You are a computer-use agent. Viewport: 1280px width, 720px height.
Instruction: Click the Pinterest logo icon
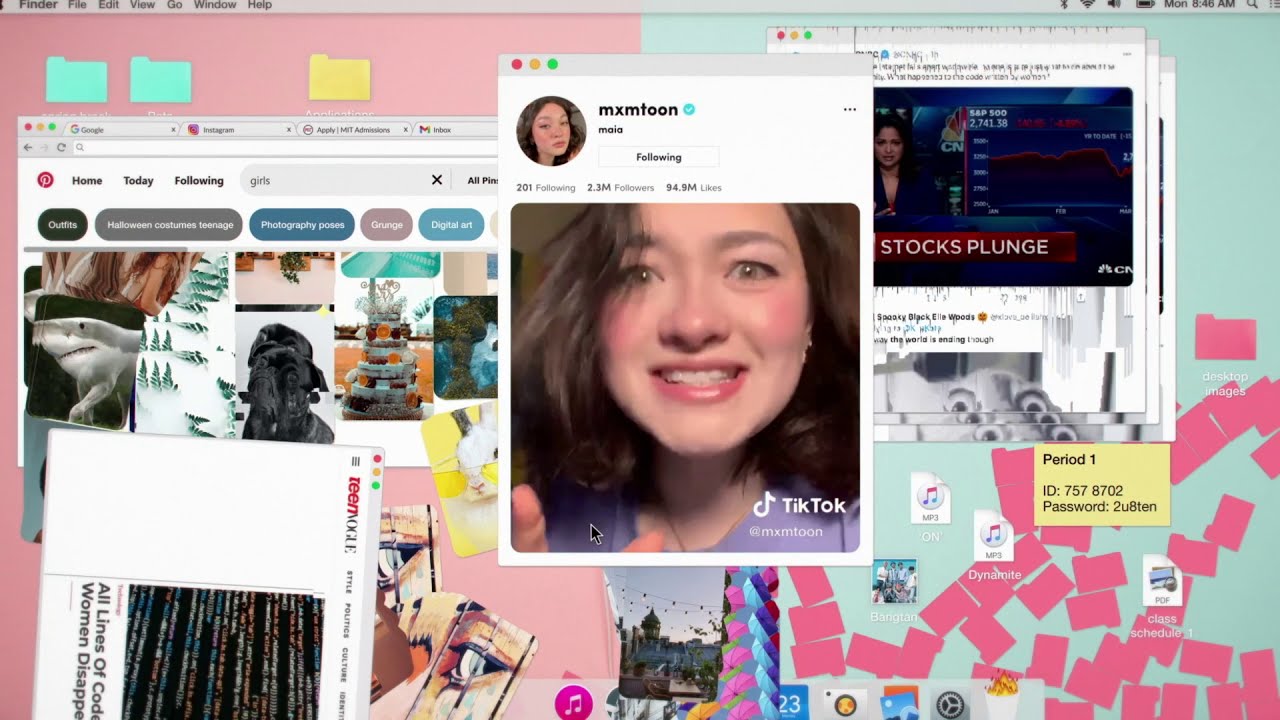coord(45,180)
